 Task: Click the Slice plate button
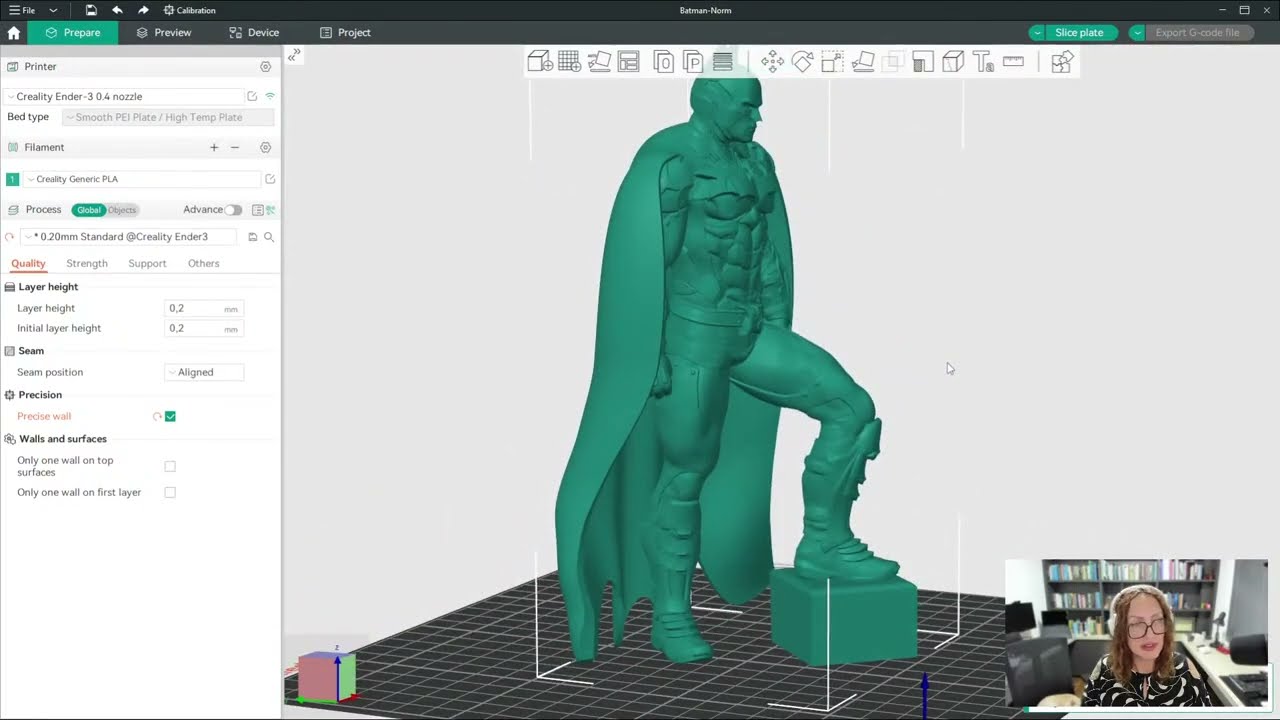coord(1080,32)
